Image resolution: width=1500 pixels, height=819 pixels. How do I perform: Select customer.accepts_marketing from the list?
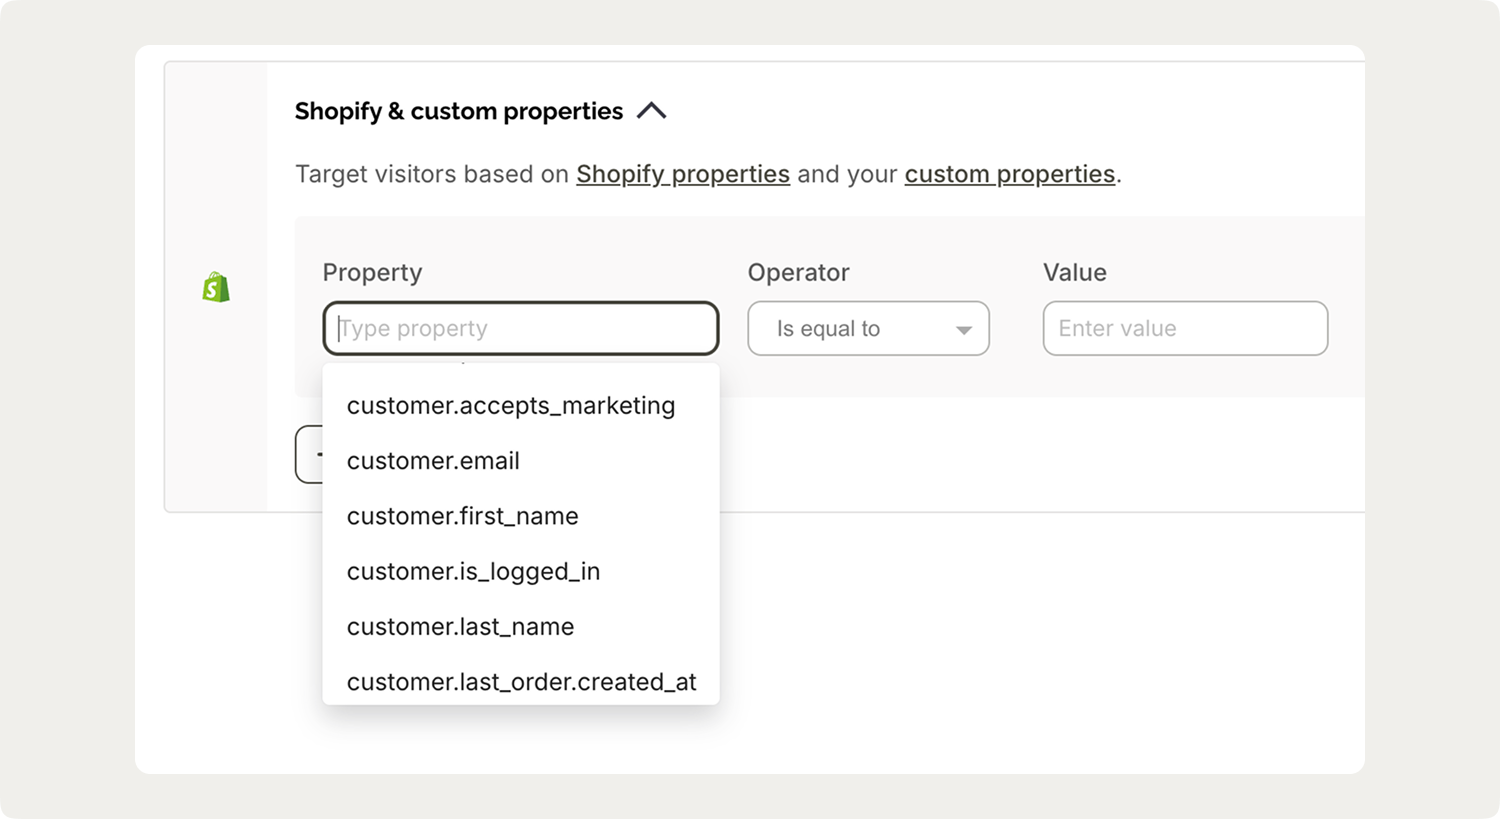click(x=511, y=406)
